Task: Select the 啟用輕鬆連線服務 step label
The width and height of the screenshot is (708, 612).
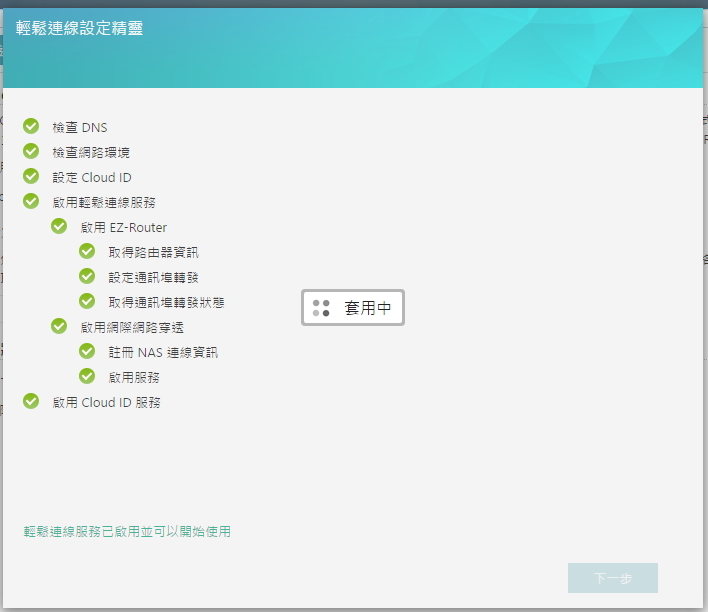Action: pyautogui.click(x=104, y=202)
